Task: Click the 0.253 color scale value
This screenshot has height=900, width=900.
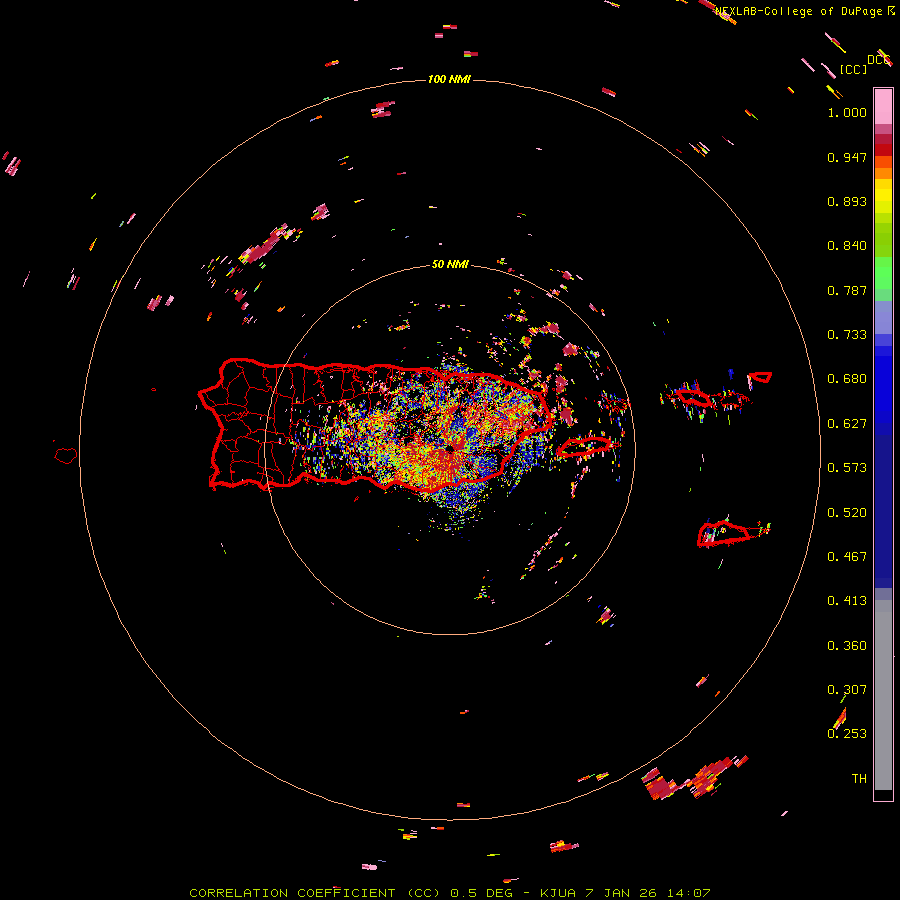Action: pyautogui.click(x=847, y=734)
